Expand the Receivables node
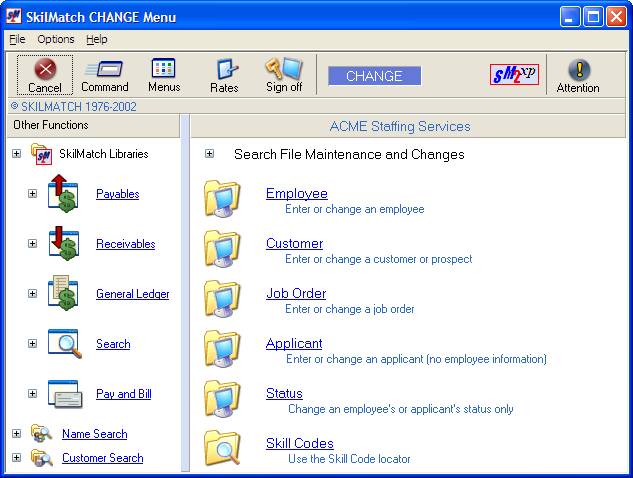This screenshot has width=633, height=478. pyautogui.click(x=32, y=243)
